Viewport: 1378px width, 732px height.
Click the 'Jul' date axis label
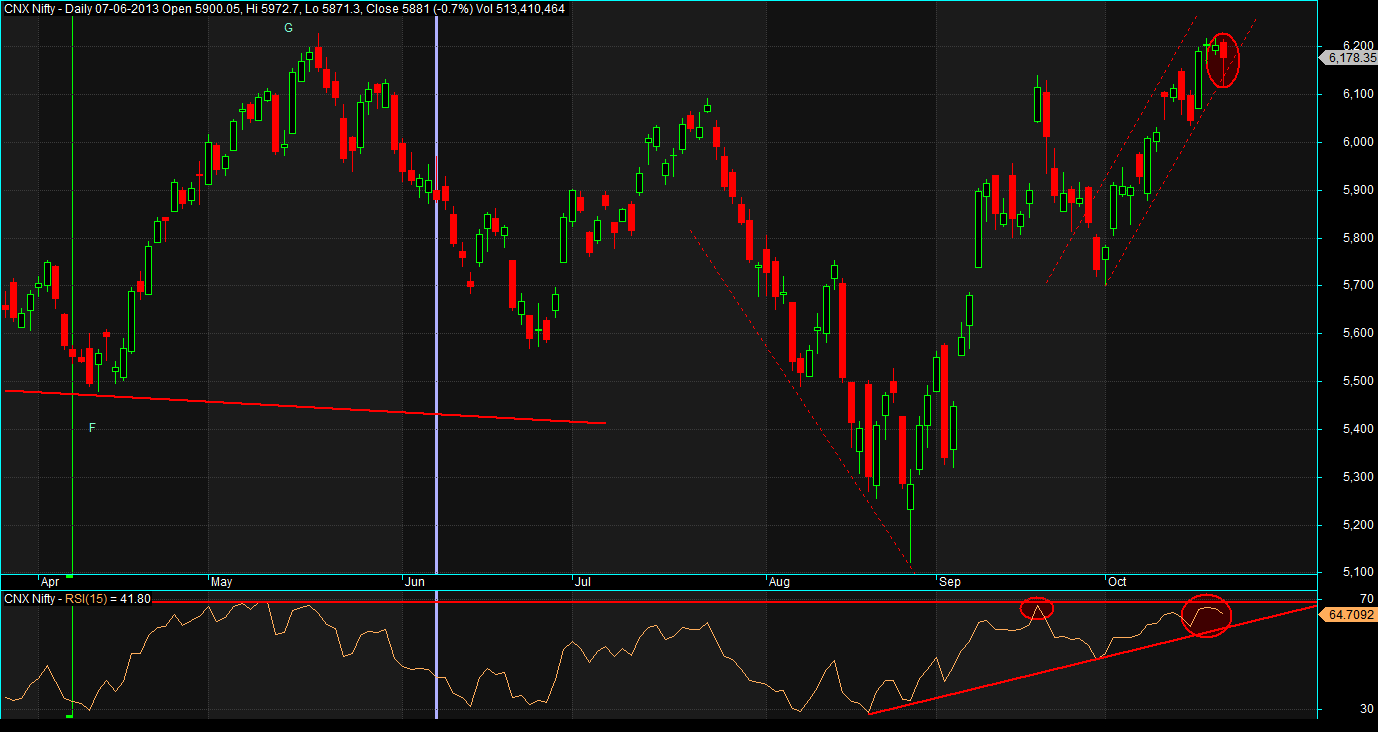coord(583,581)
